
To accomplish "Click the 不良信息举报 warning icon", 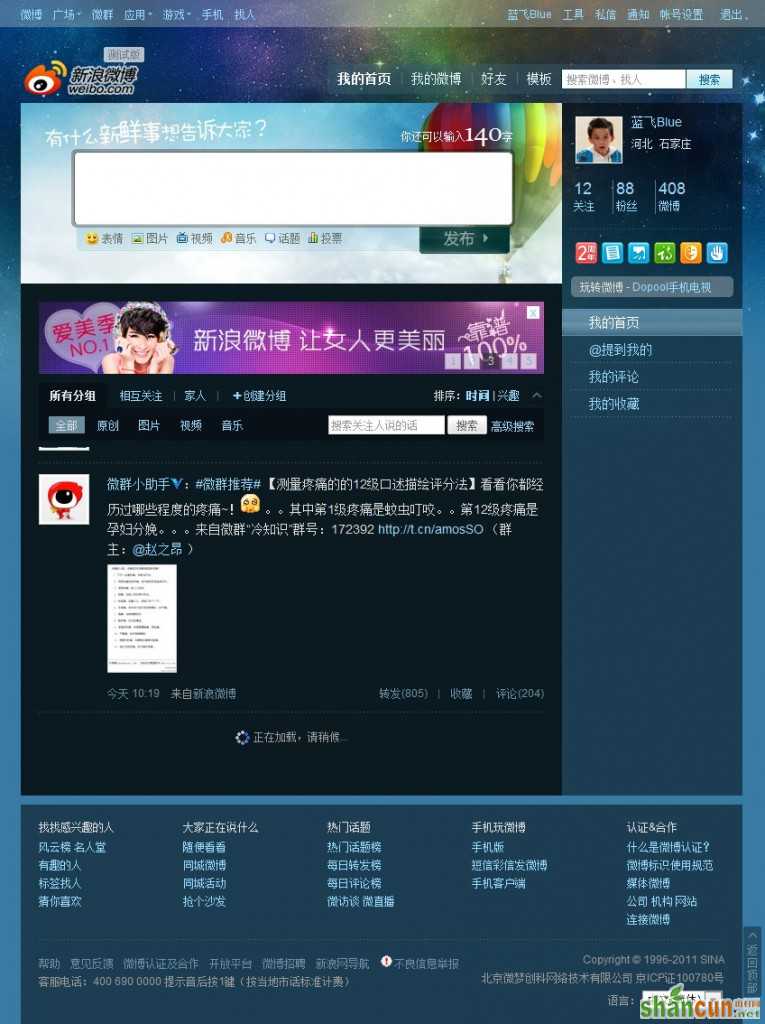I will tap(386, 961).
